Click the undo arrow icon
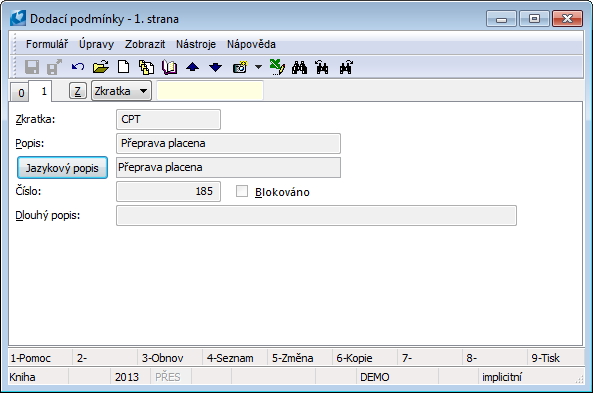Viewport: 593px width, 393px height. 78,67
